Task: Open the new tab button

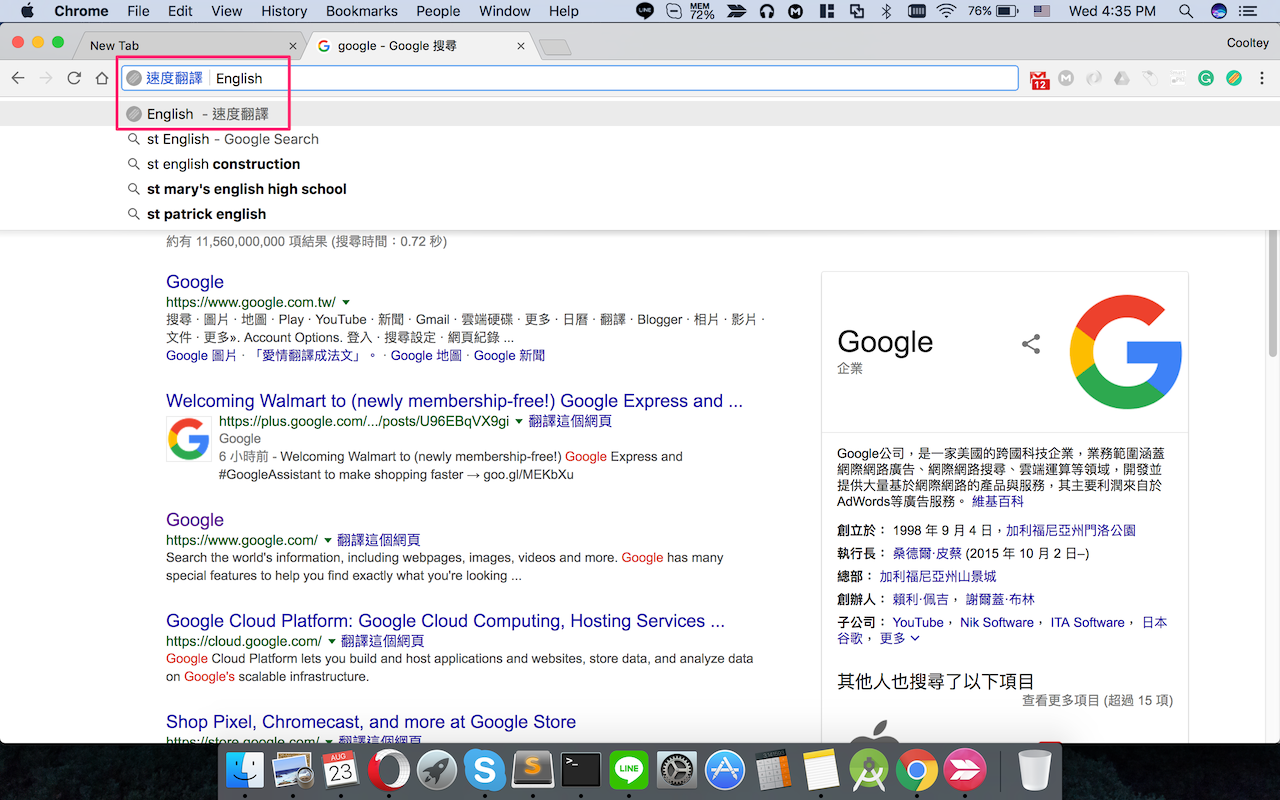Action: 554,47
